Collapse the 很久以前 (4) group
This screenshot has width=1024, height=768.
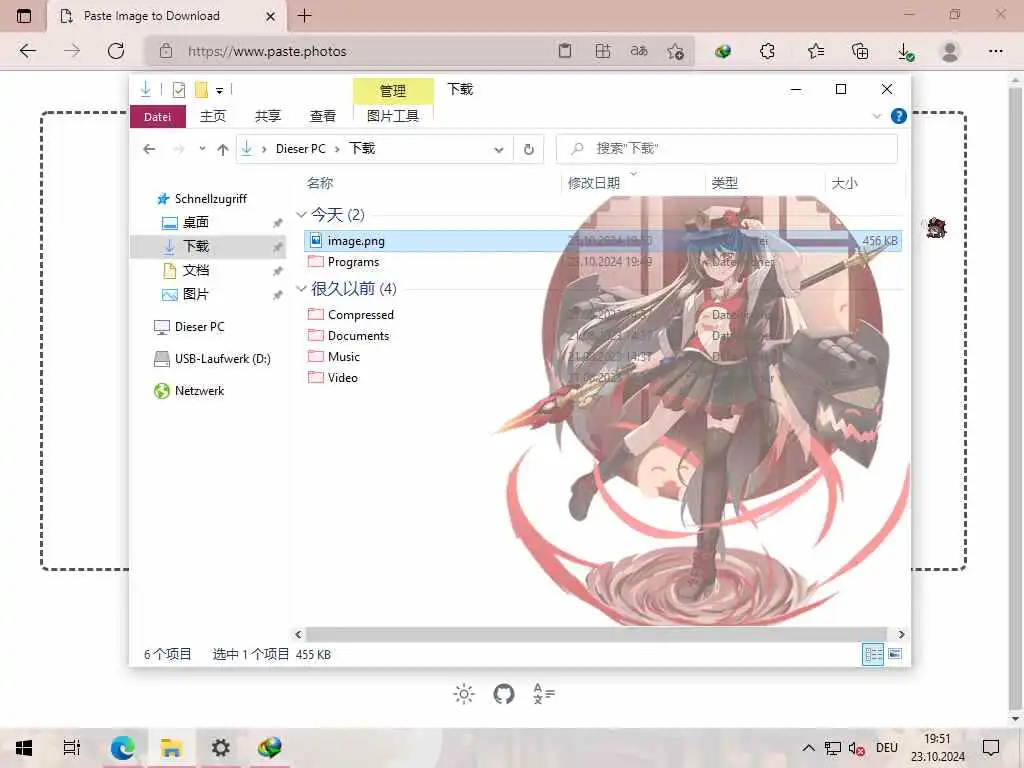point(301,288)
